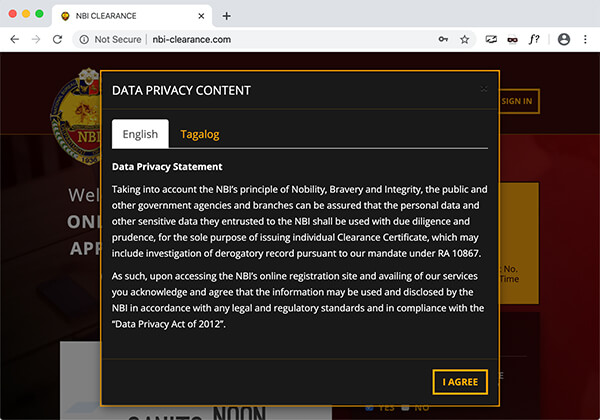600x420 pixels.
Task: Click the Data Privacy Statement heading
Action: (167, 167)
